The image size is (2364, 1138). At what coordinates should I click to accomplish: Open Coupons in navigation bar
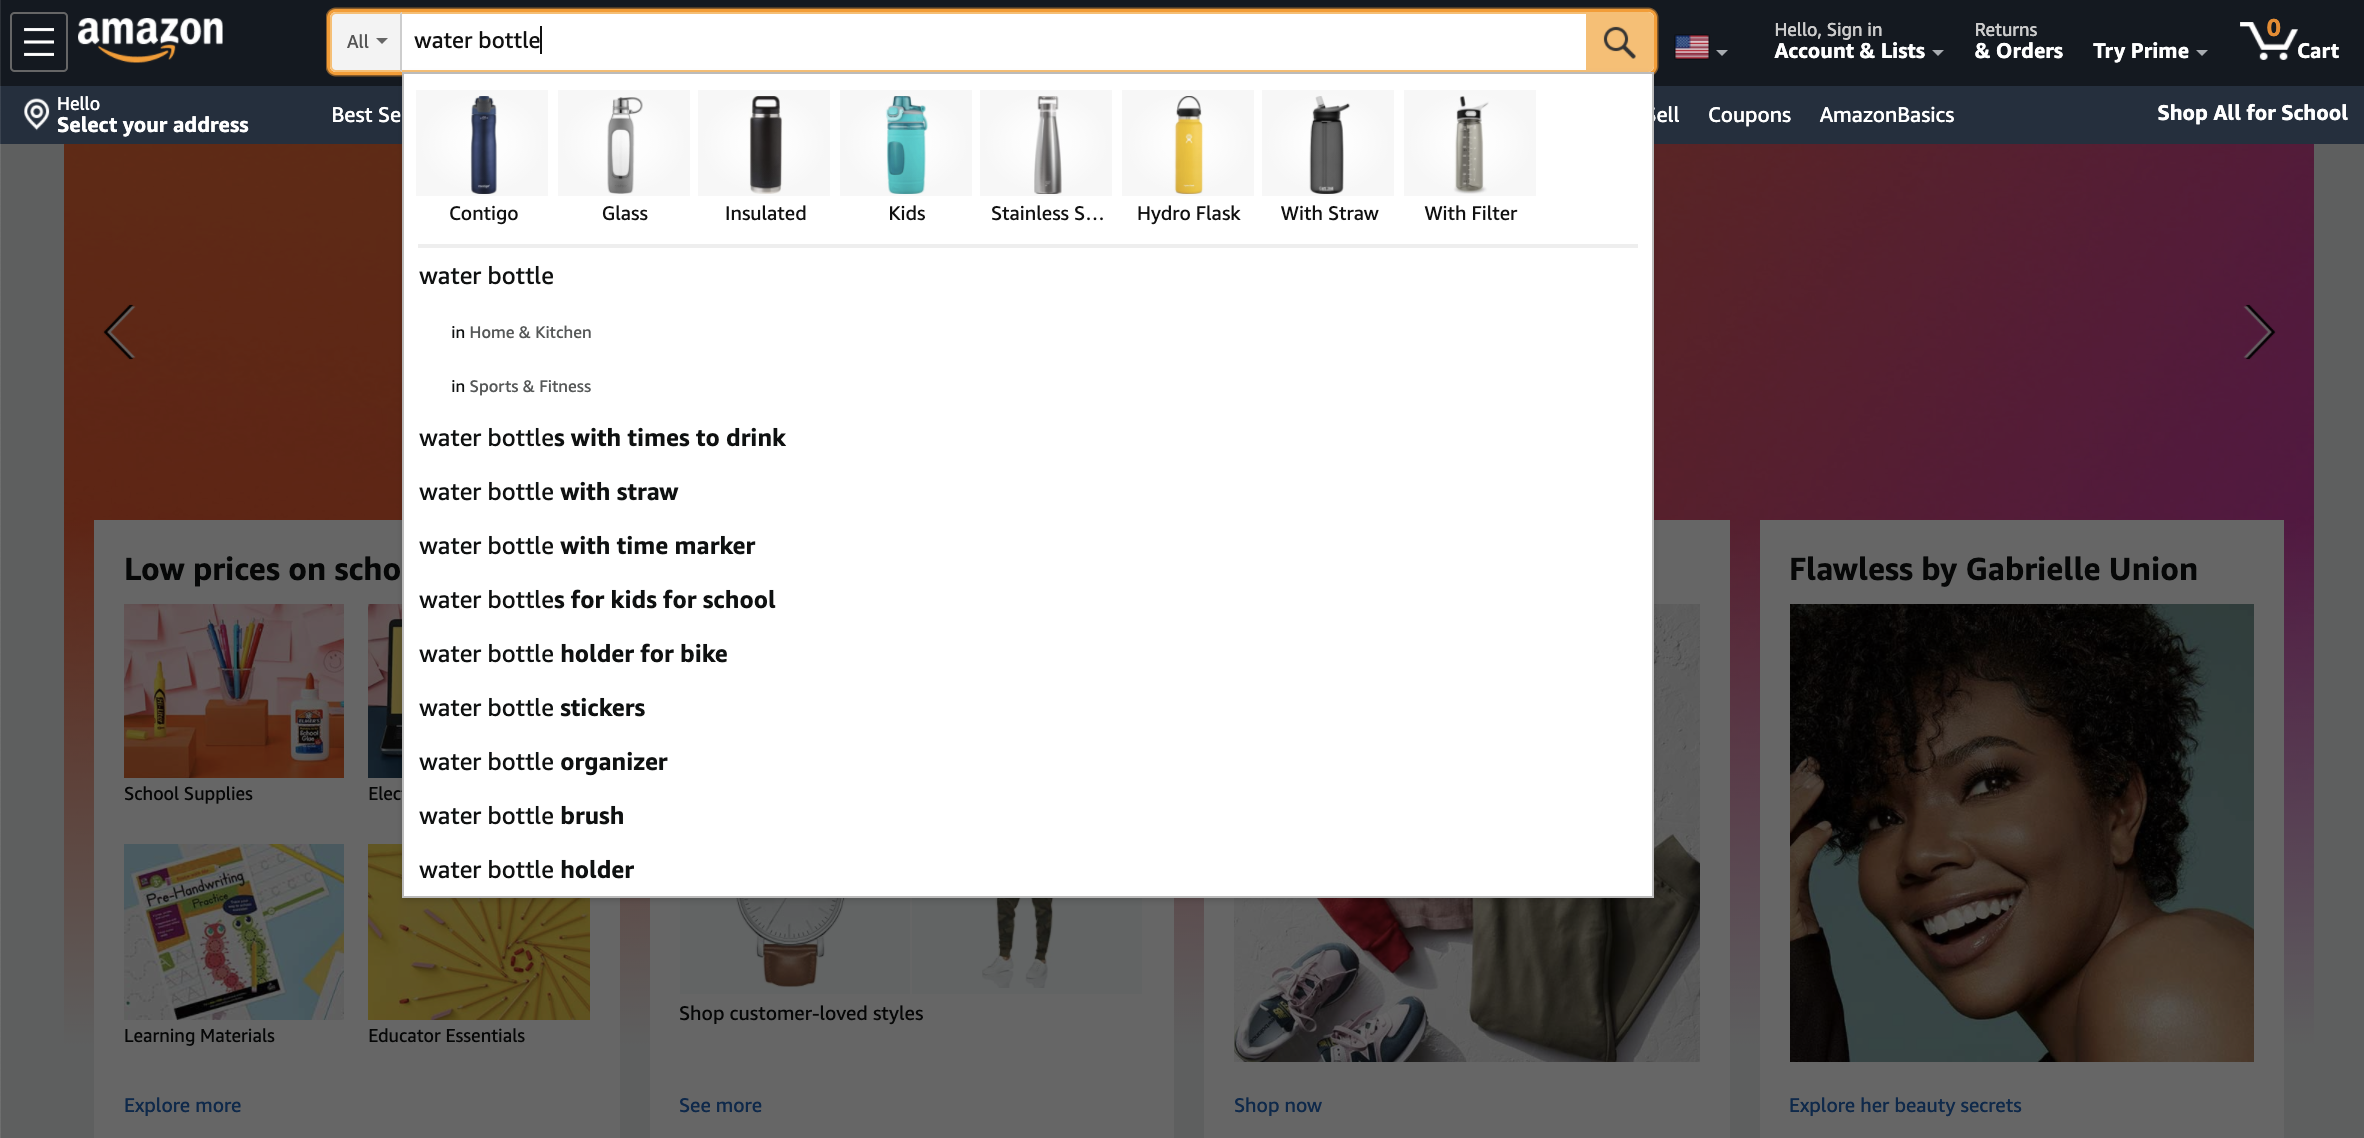(x=1749, y=115)
